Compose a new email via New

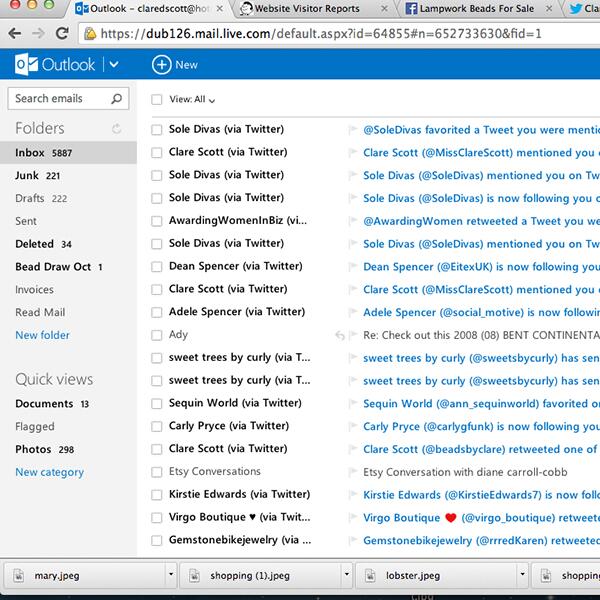click(175, 64)
